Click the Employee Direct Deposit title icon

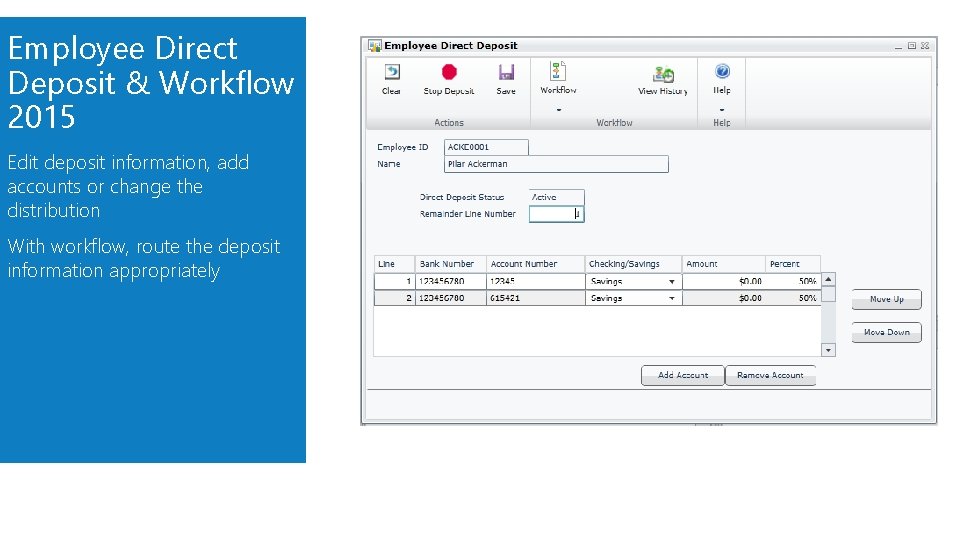click(x=374, y=46)
